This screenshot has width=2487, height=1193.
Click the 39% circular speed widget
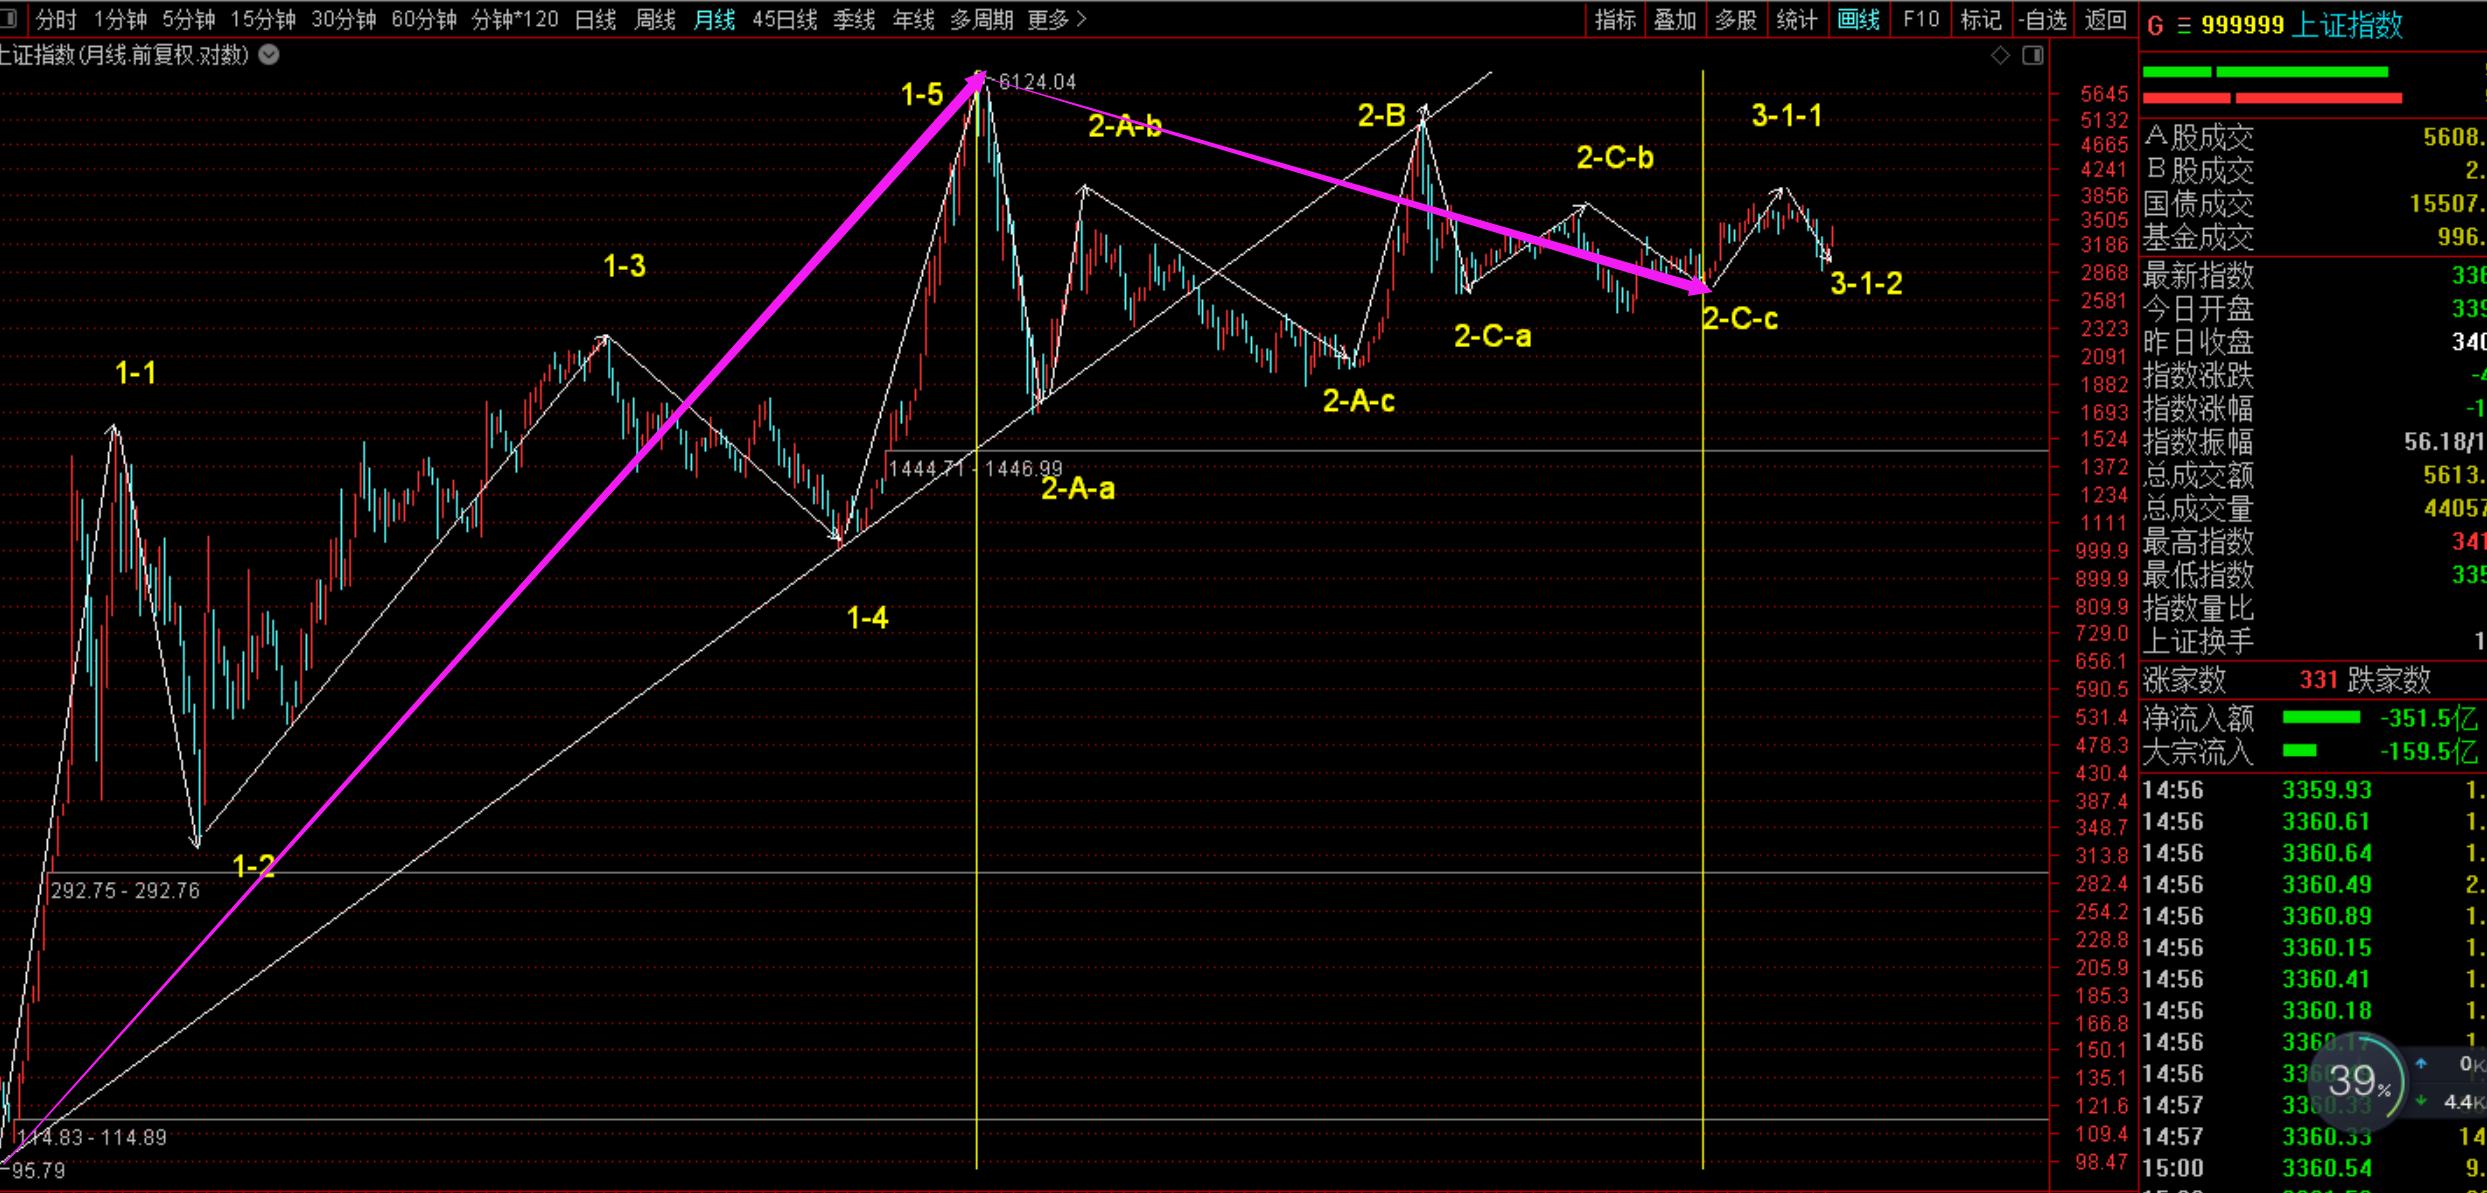pyautogui.click(x=2359, y=1081)
